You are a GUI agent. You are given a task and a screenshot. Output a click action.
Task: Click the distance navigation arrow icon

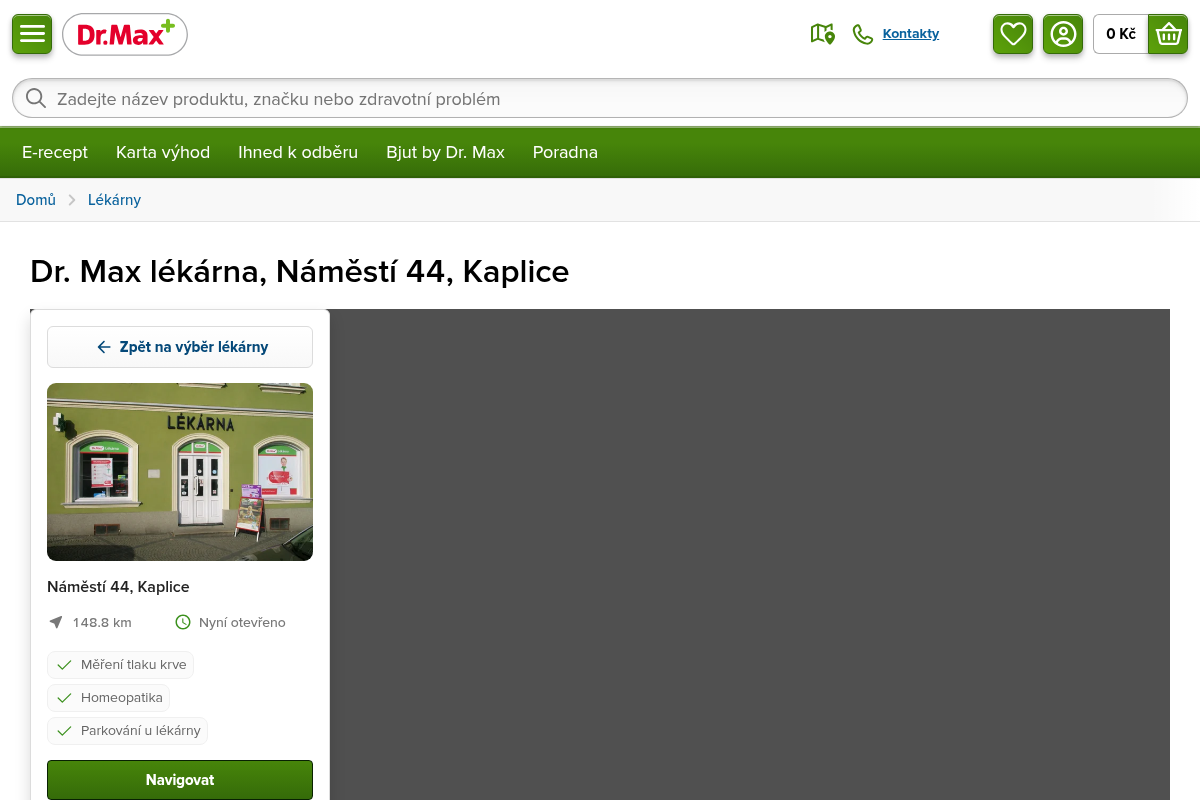(56, 622)
